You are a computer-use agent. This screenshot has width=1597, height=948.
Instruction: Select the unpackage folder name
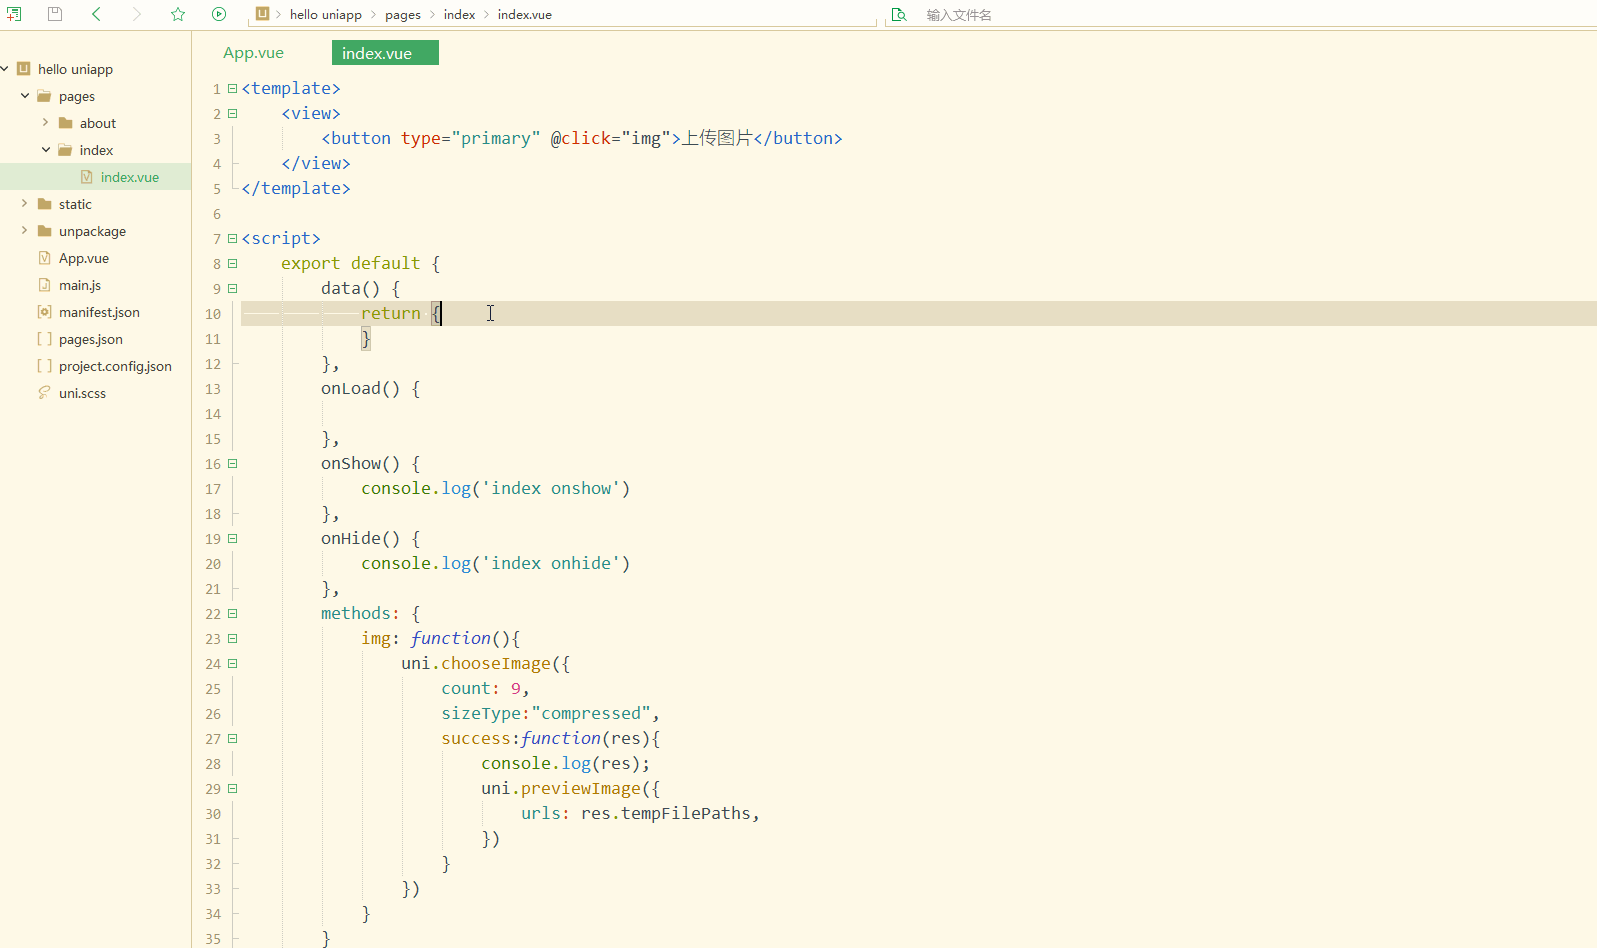[92, 231]
